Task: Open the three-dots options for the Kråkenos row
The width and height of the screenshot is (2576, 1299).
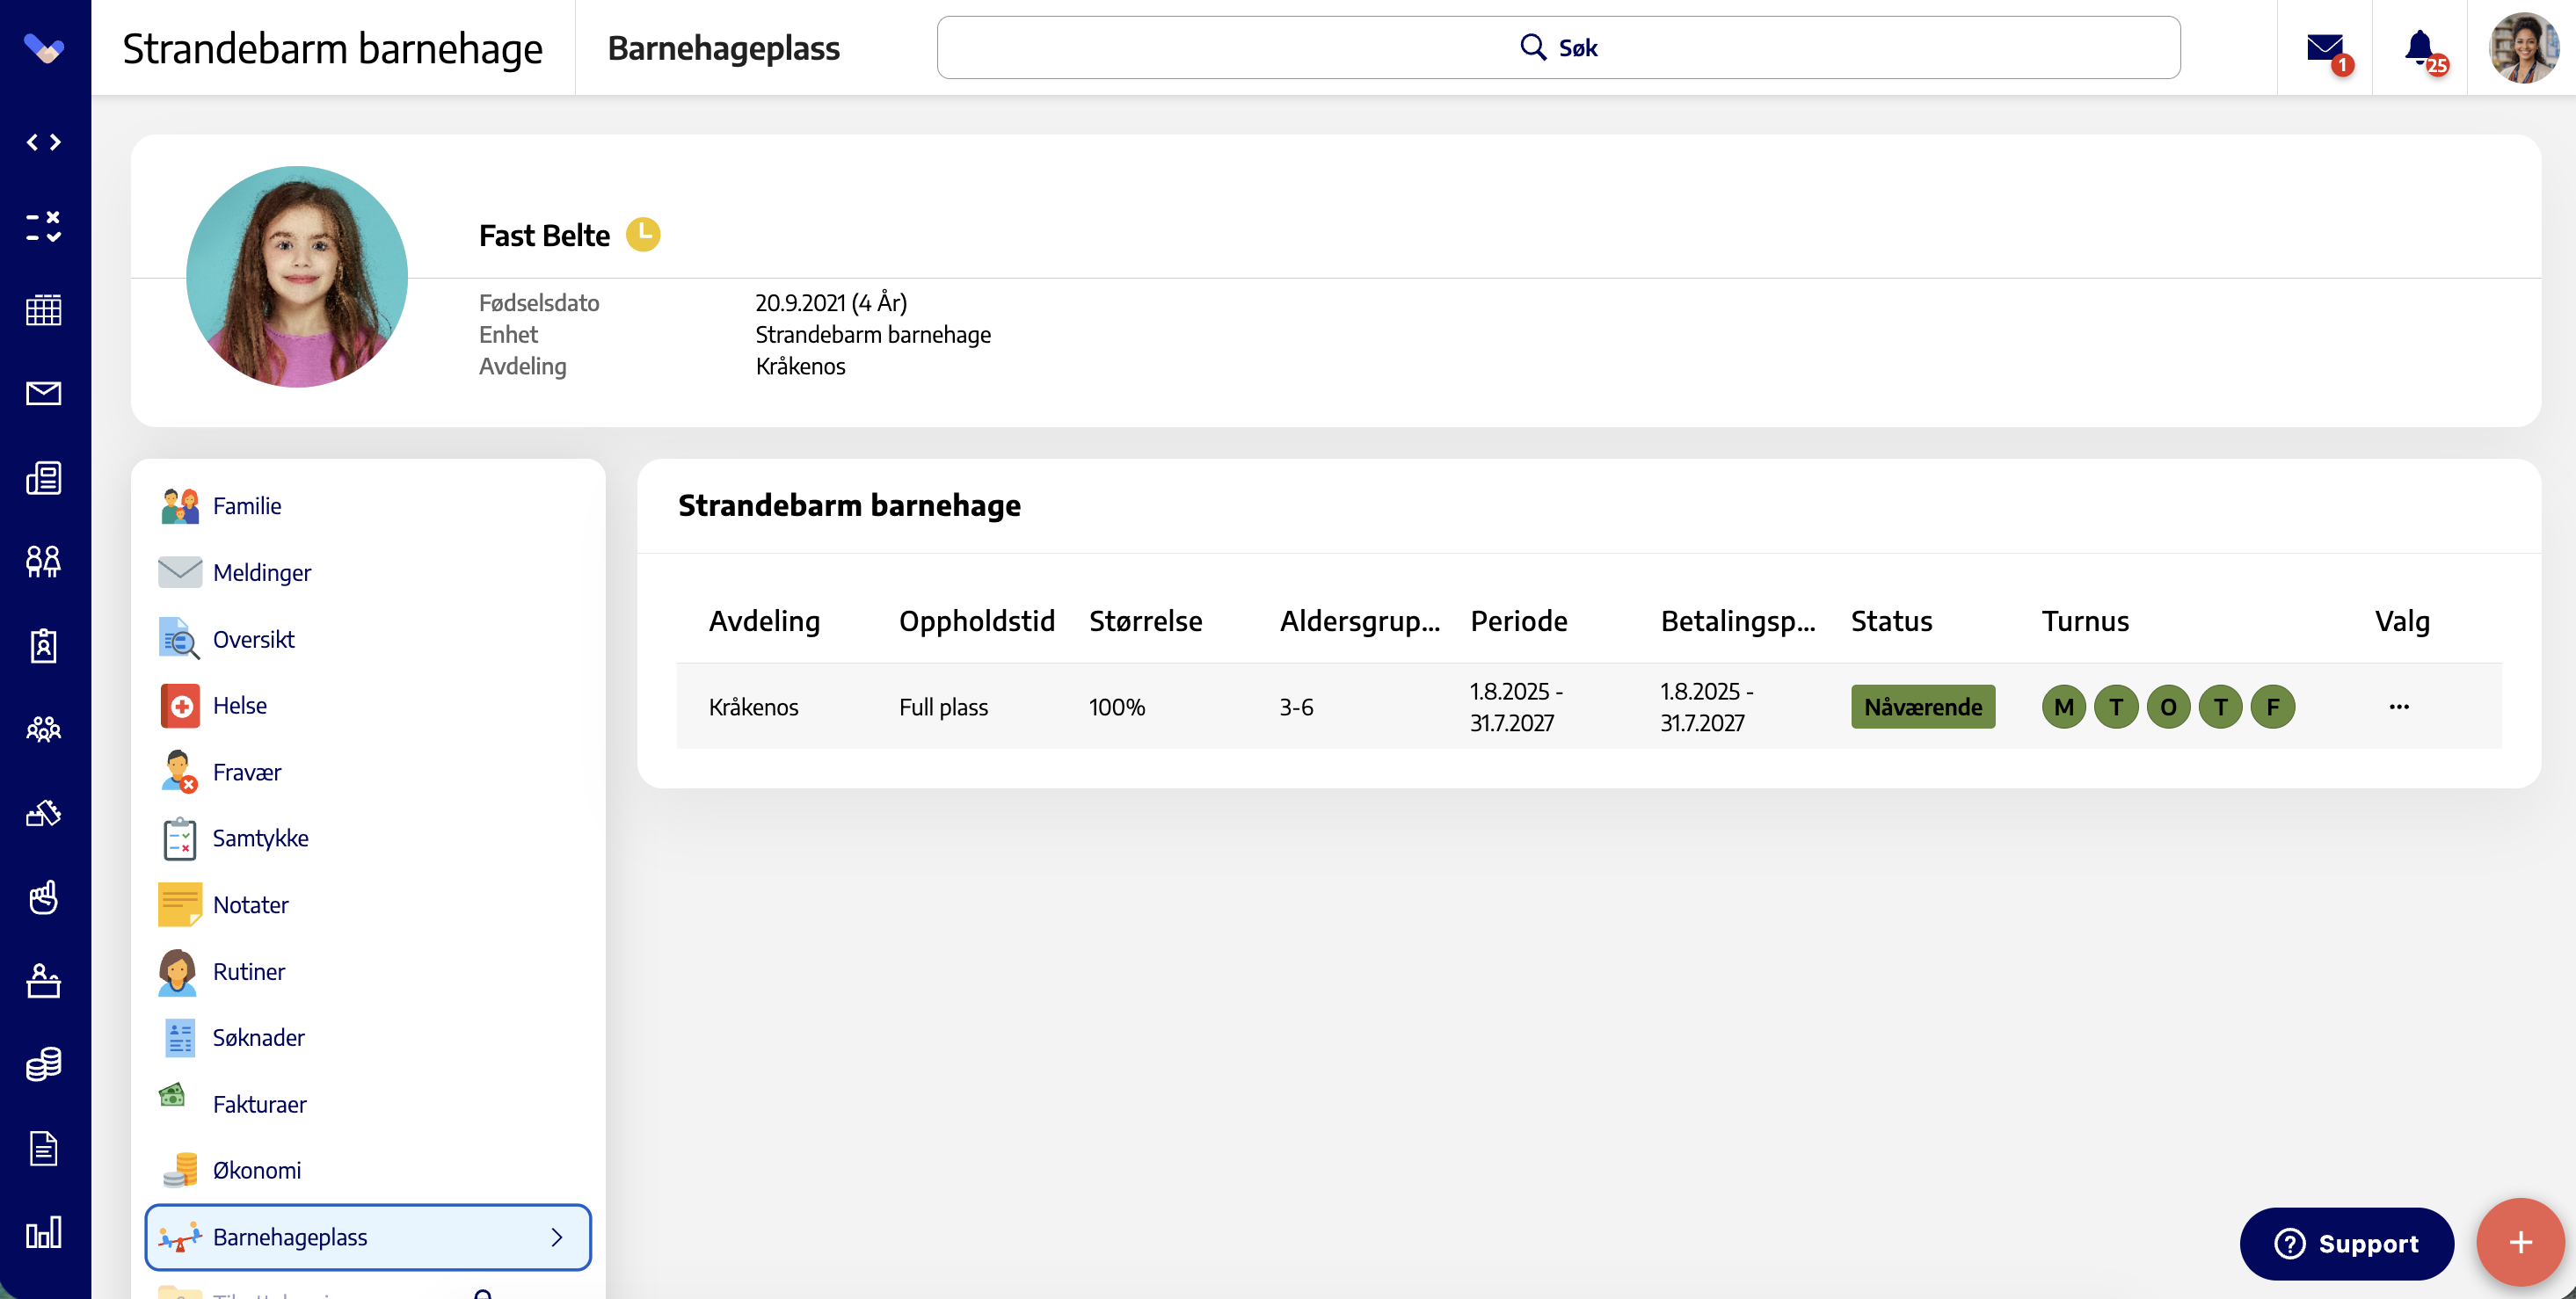Action: [2399, 707]
